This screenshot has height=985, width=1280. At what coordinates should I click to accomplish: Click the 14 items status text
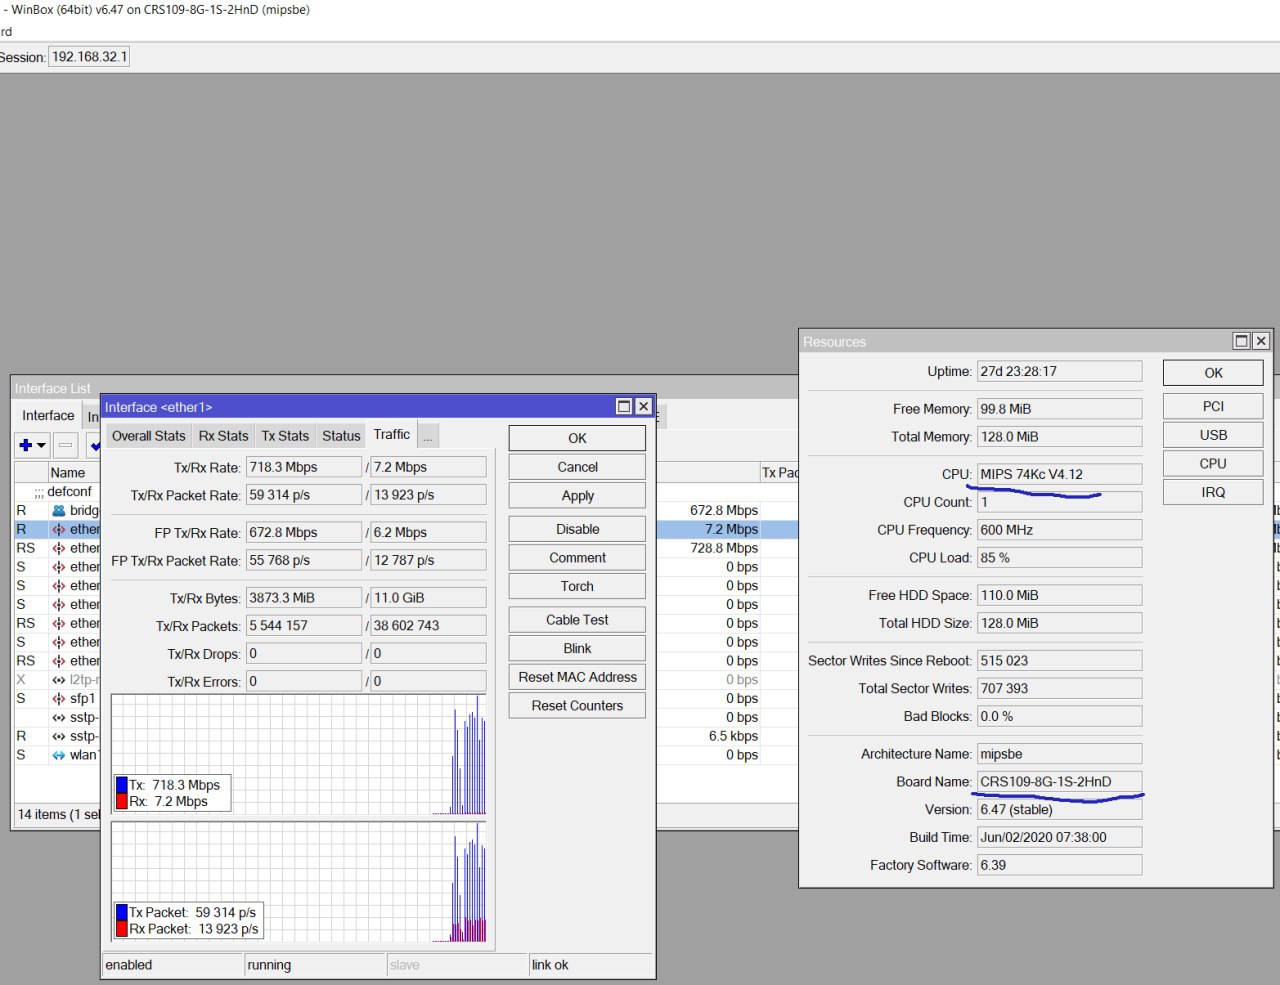click(x=58, y=814)
